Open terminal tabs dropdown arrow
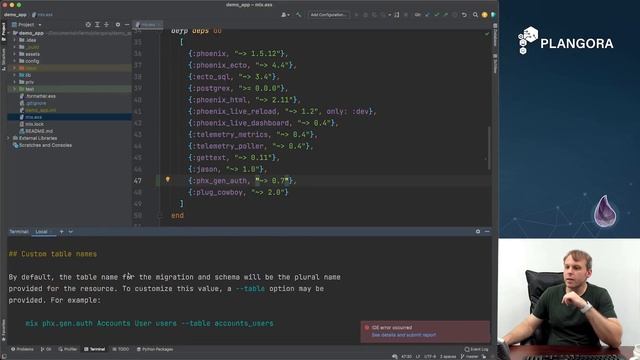The height and width of the screenshot is (360, 640). coord(71,231)
